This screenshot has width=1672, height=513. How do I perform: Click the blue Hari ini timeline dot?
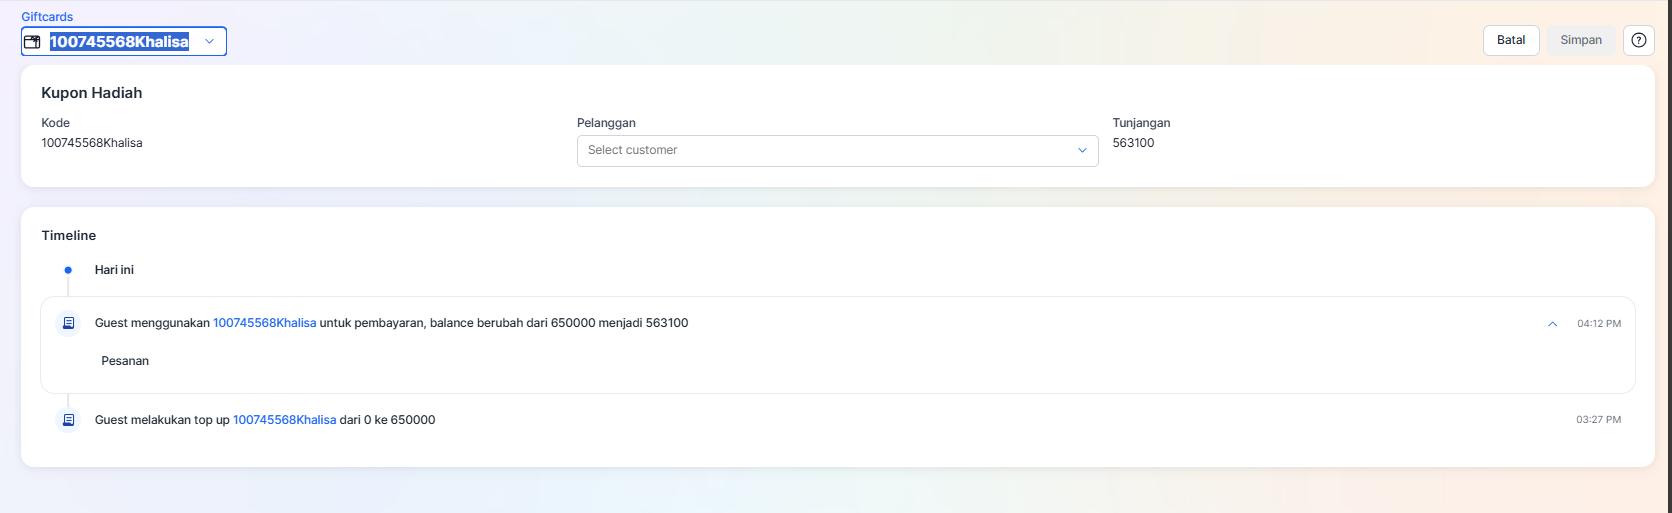point(68,270)
